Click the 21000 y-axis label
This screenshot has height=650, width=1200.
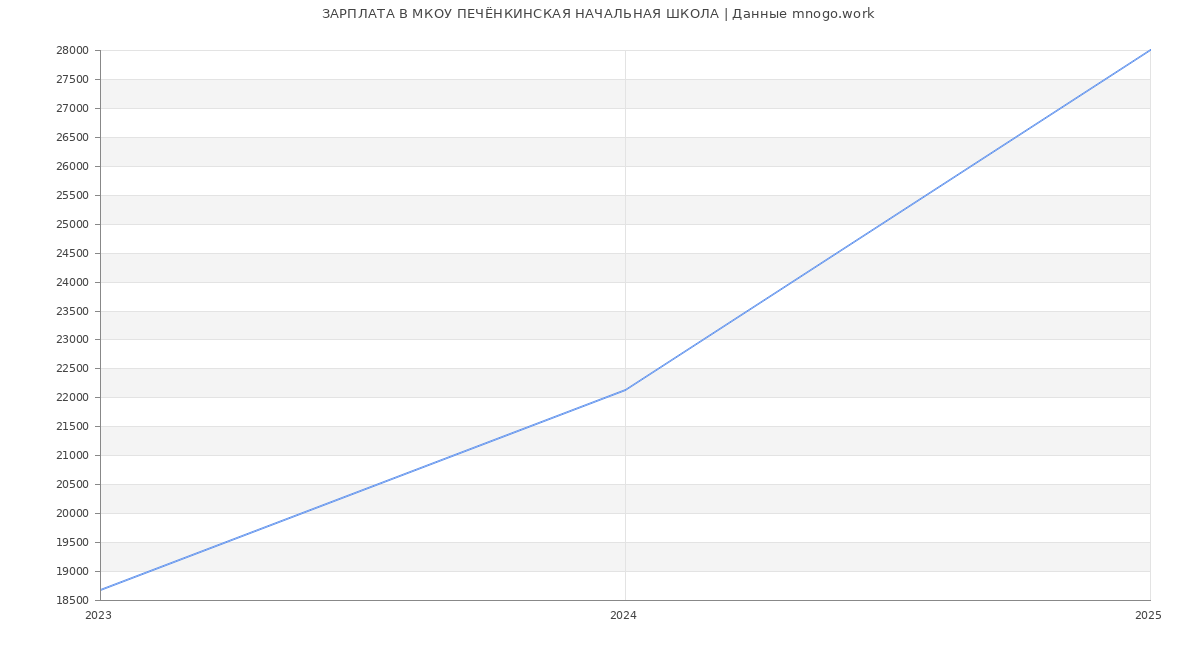click(x=73, y=456)
